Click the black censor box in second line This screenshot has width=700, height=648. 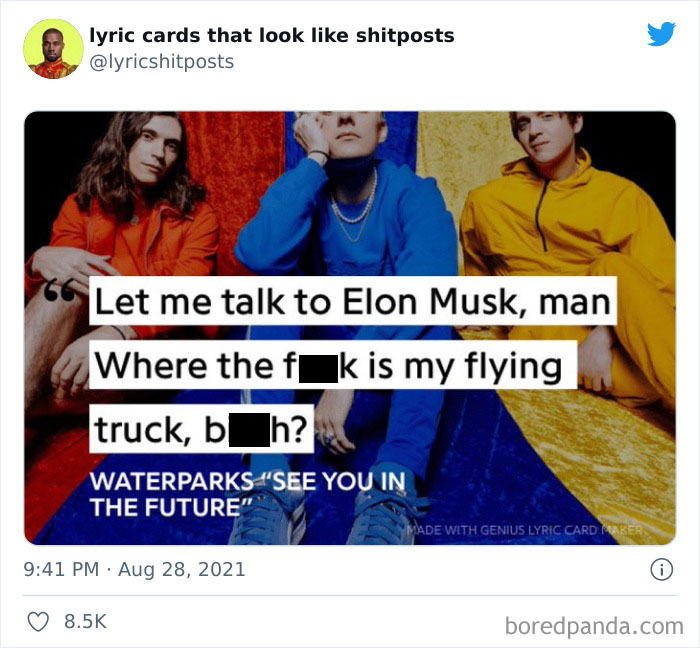(x=318, y=369)
